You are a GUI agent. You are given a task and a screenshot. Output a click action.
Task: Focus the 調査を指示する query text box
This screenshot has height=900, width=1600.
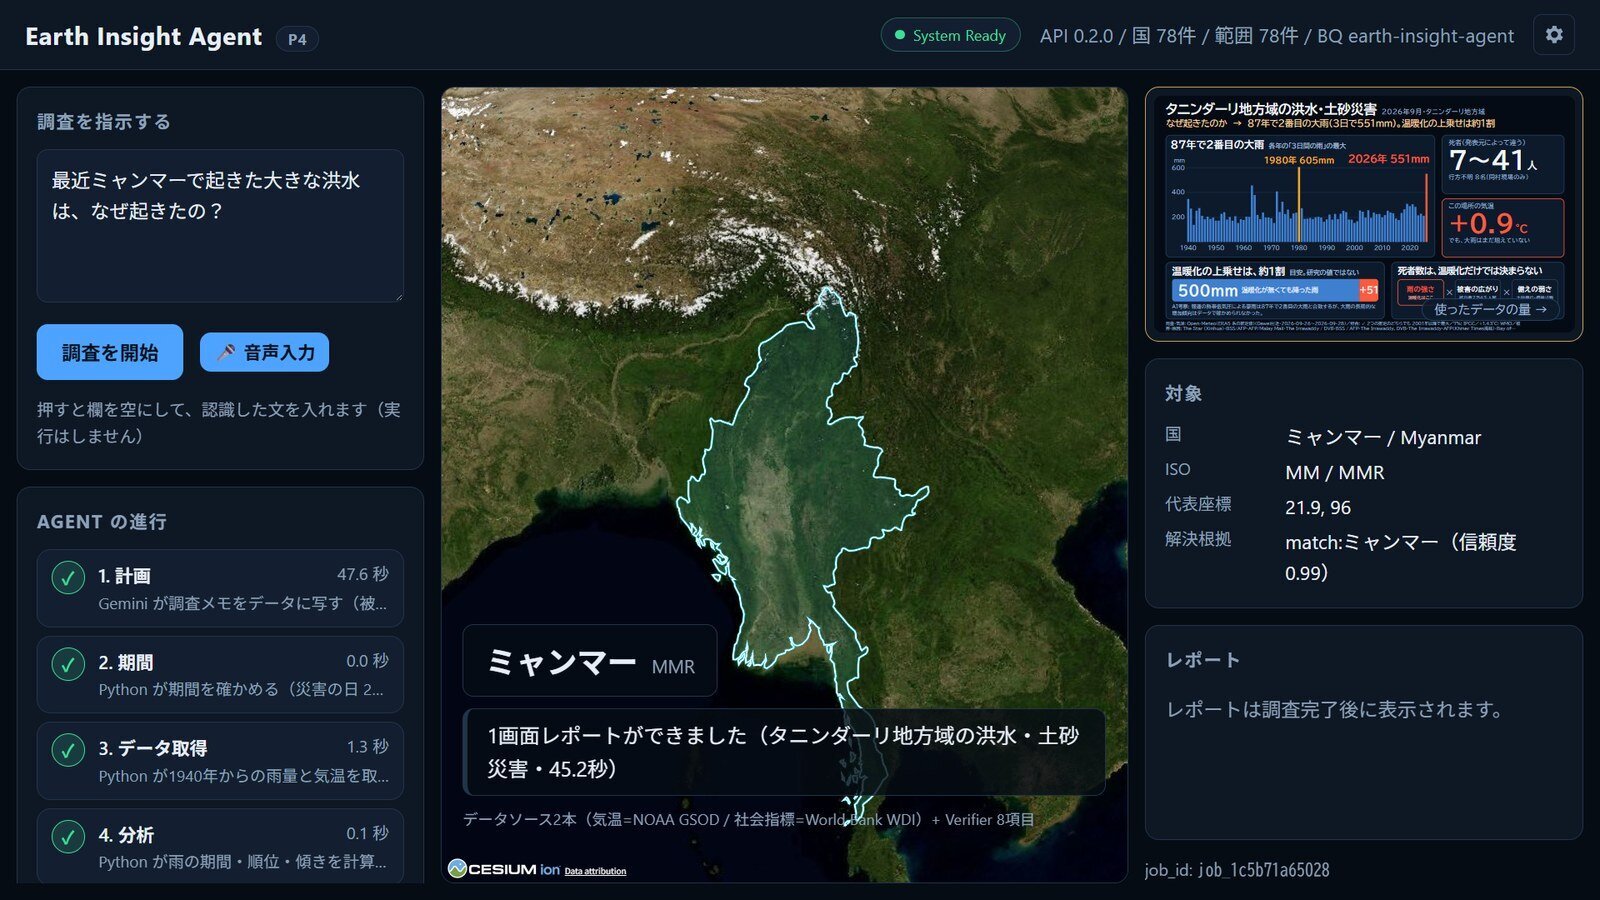pos(220,226)
